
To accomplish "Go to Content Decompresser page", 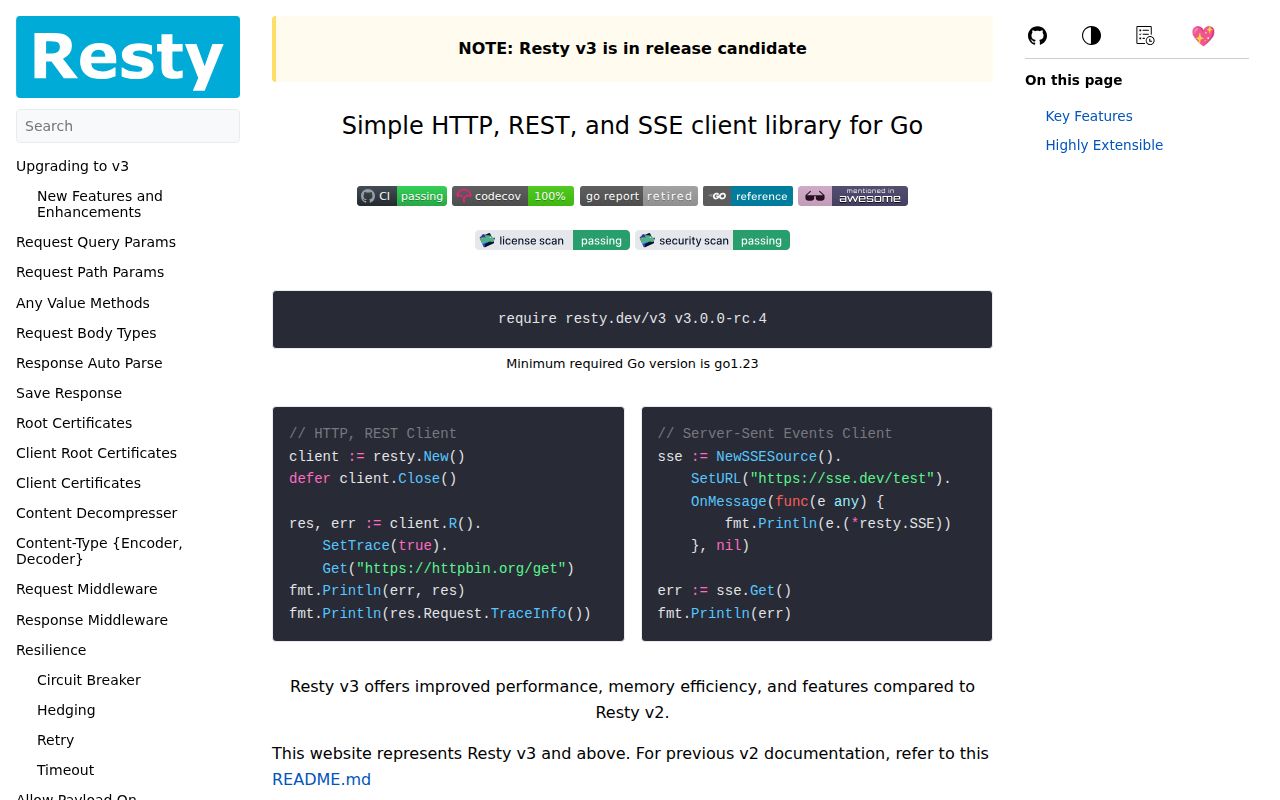I will [96, 513].
